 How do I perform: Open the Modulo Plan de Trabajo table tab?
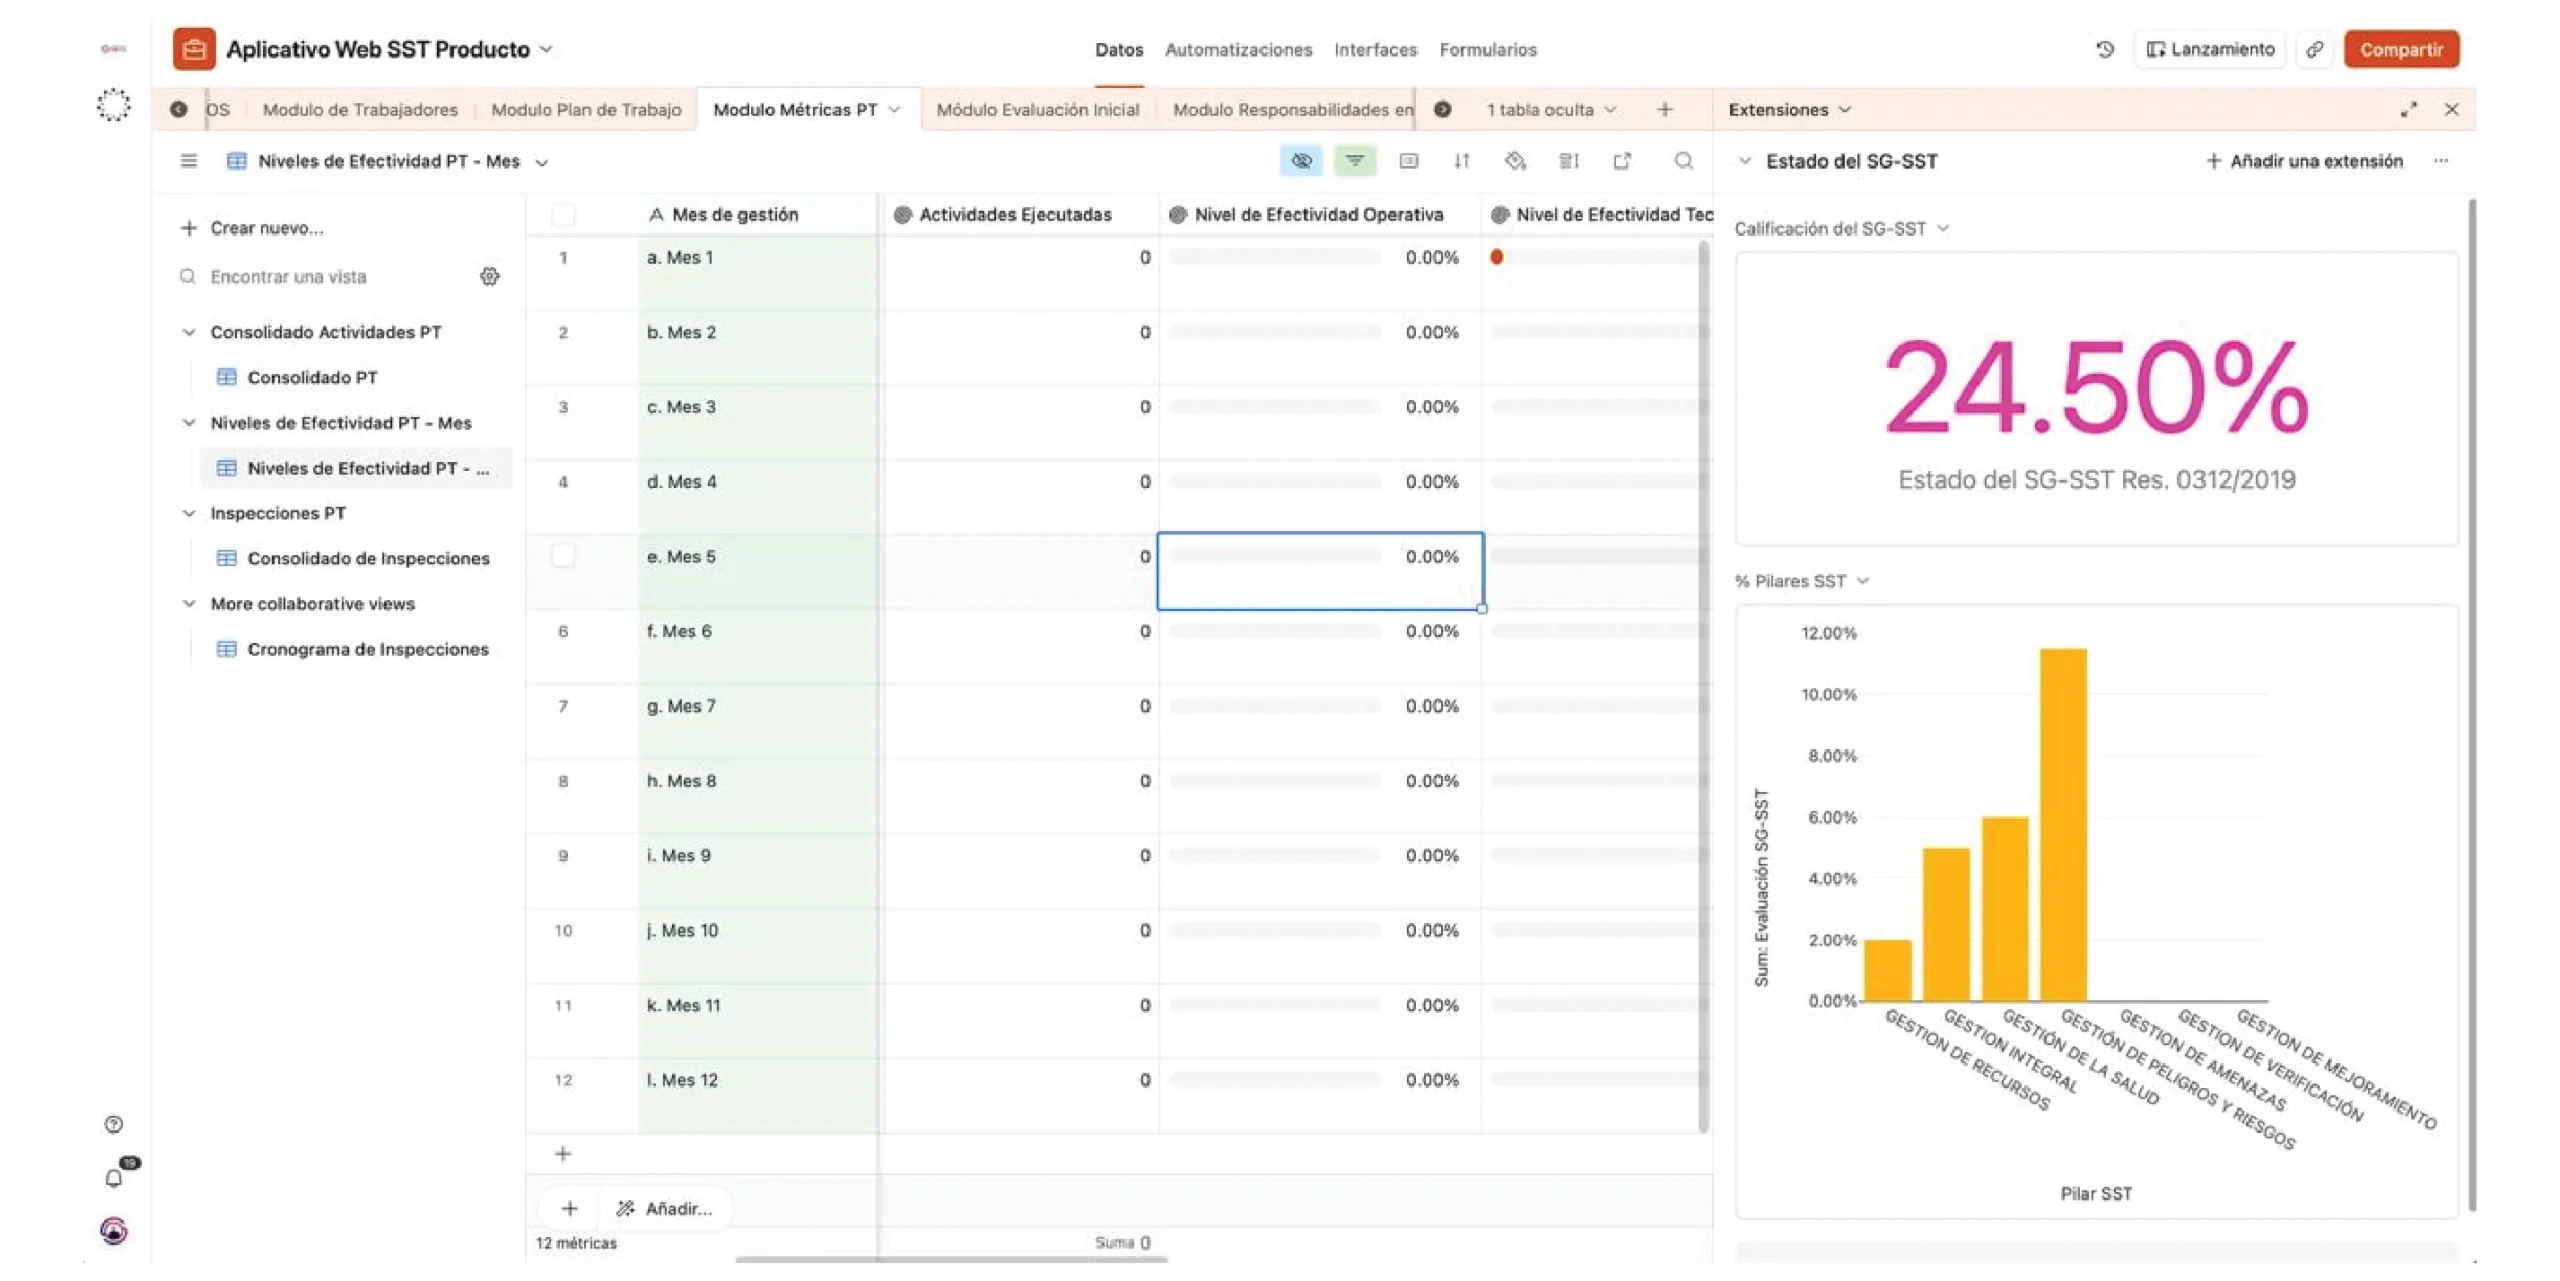586,110
